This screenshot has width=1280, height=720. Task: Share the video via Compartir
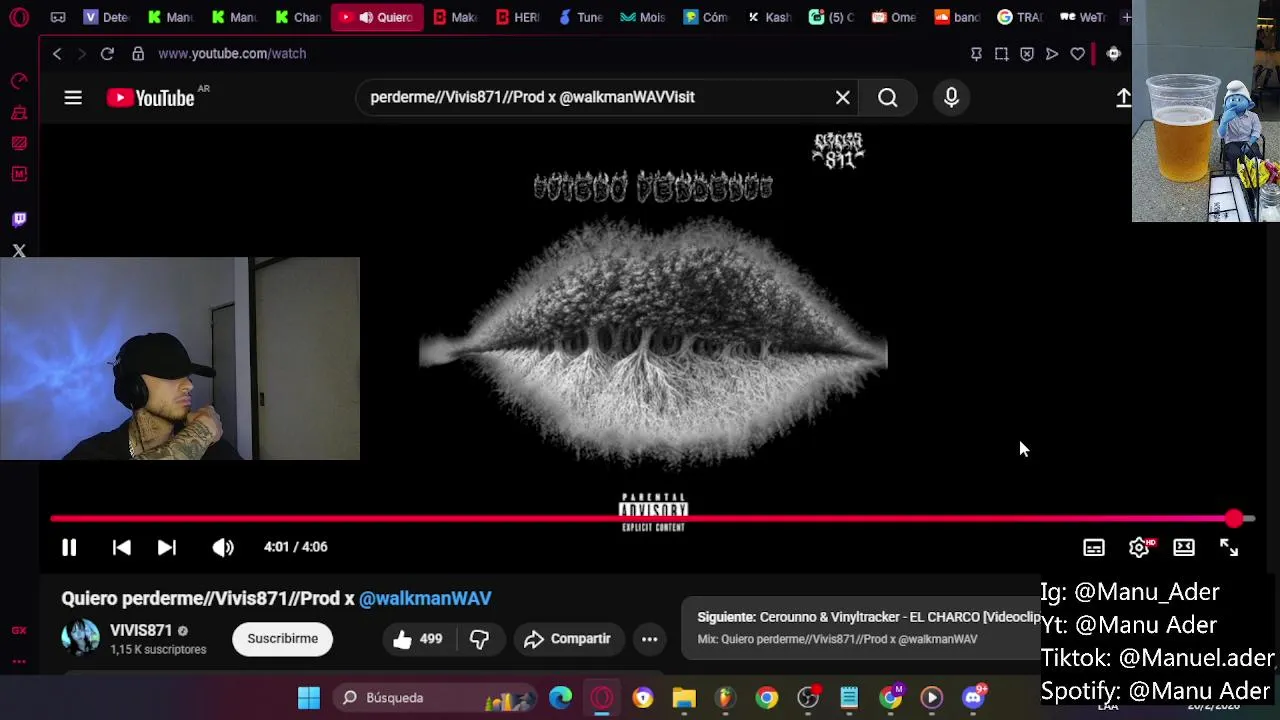point(567,639)
